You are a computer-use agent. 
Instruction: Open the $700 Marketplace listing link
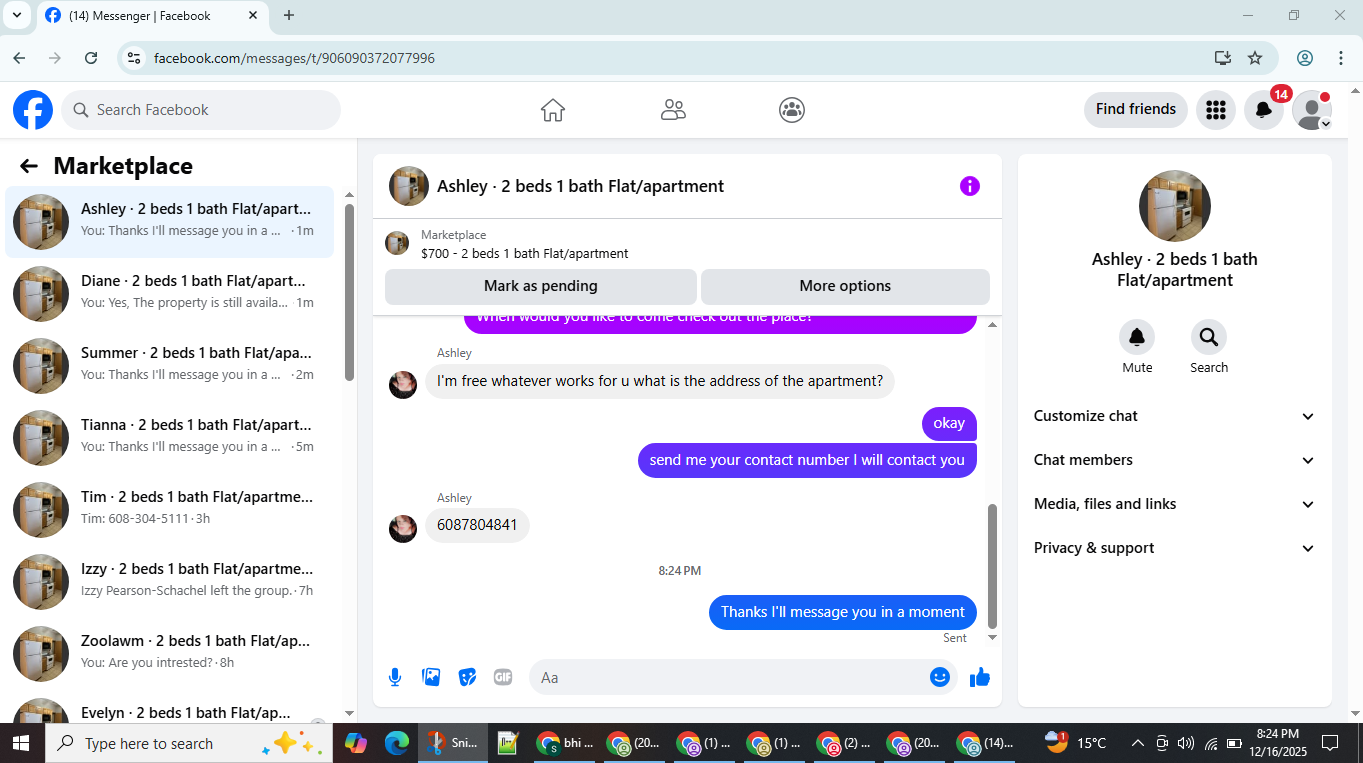525,254
